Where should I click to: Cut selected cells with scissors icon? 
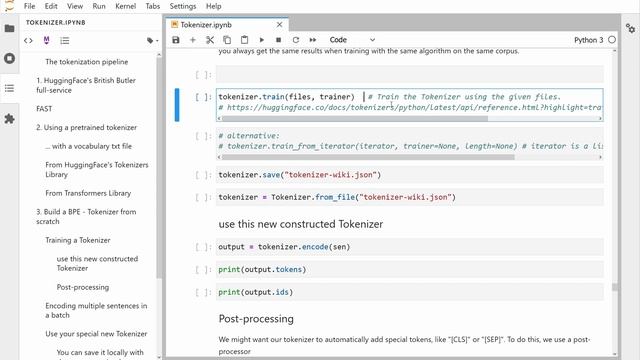pos(210,40)
